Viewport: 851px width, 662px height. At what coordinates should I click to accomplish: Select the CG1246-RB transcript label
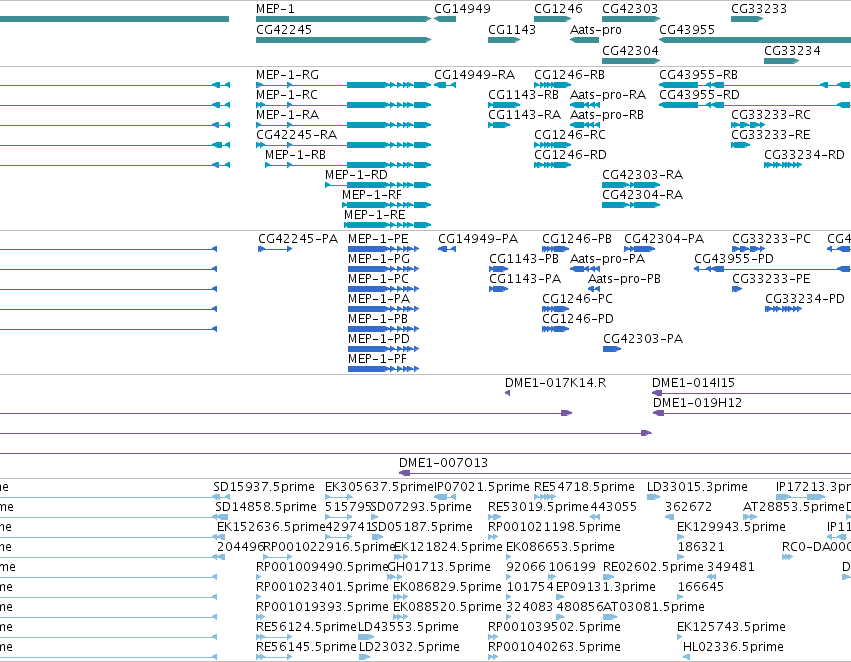click(569, 75)
